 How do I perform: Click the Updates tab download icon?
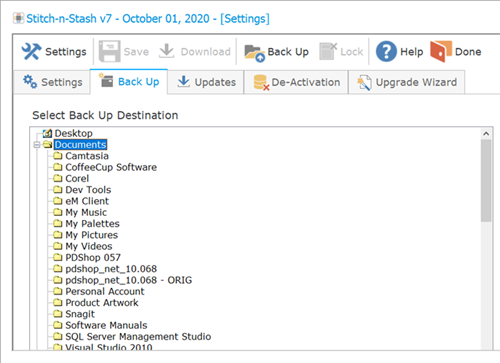[x=183, y=82]
